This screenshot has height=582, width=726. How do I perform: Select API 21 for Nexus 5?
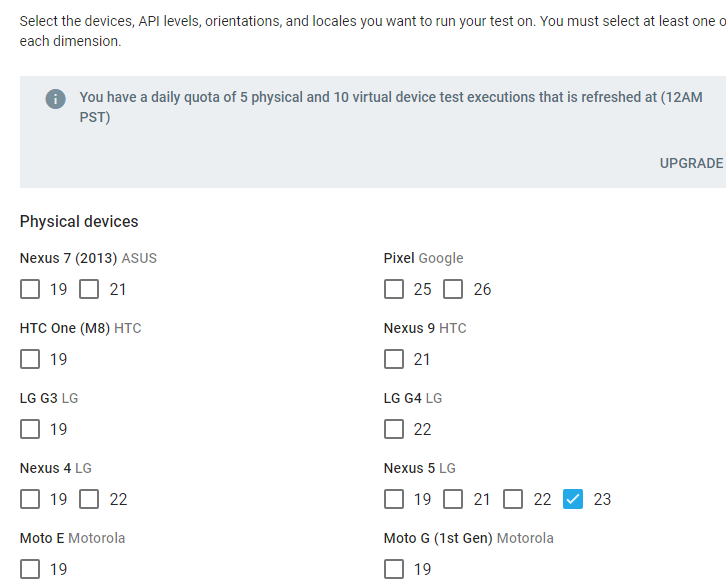[454, 499]
